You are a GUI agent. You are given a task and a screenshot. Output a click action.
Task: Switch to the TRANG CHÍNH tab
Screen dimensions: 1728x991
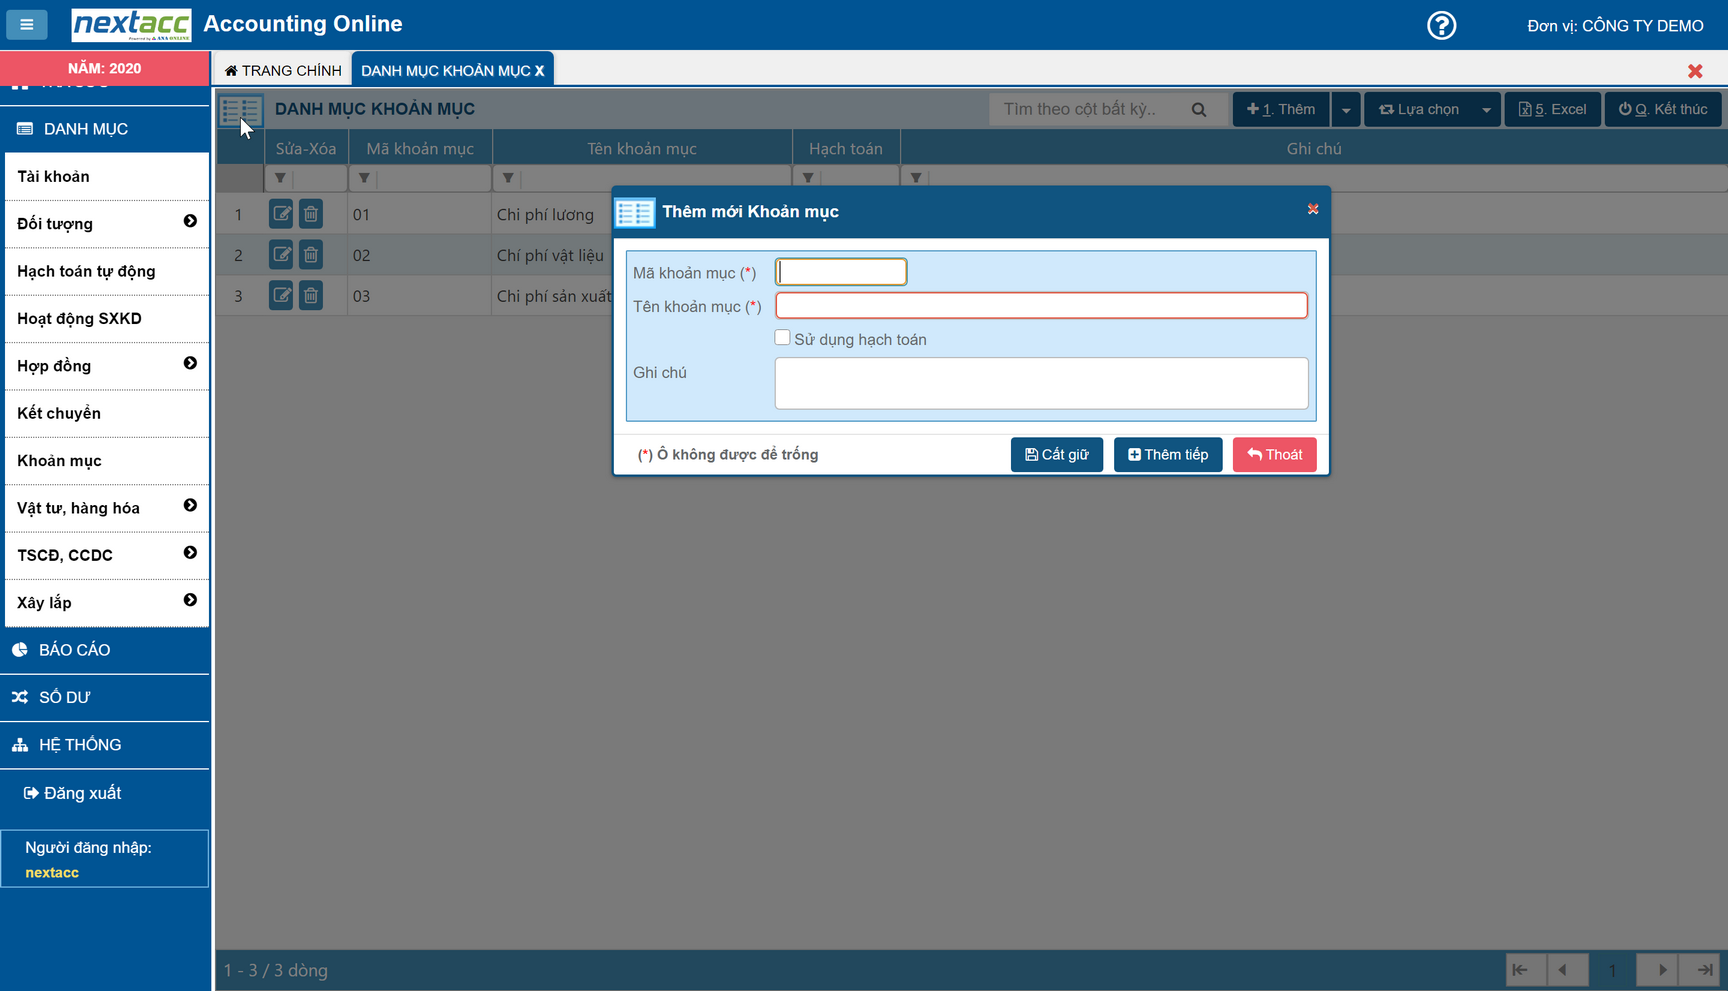pos(283,71)
